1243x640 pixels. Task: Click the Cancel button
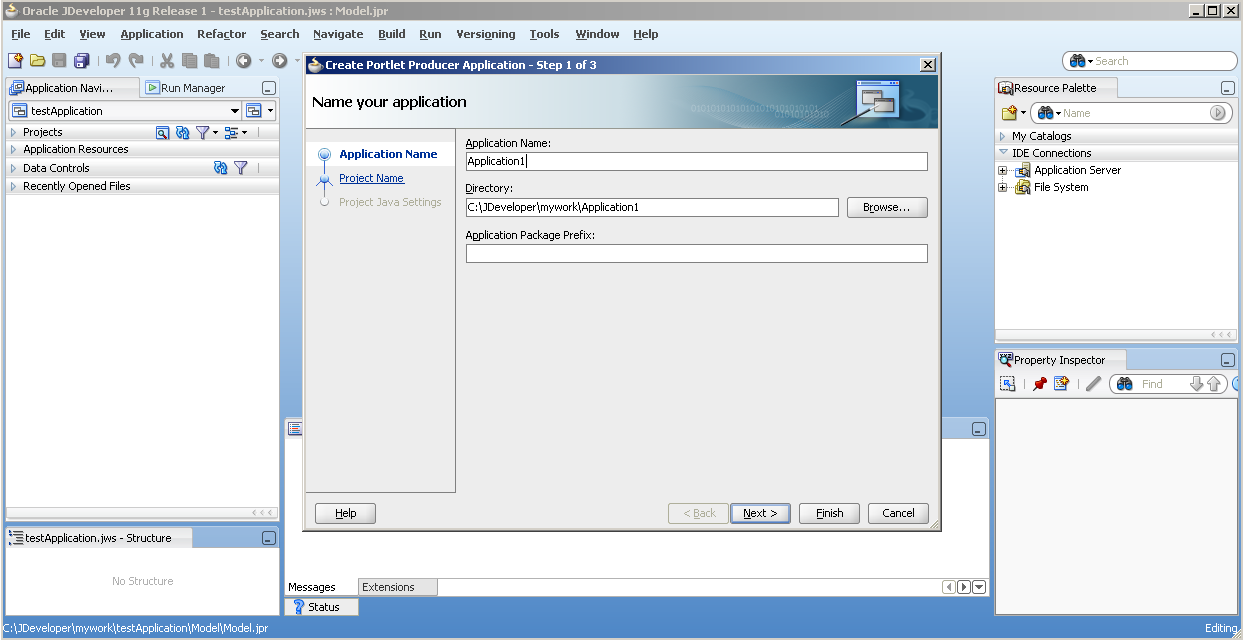[x=898, y=513]
